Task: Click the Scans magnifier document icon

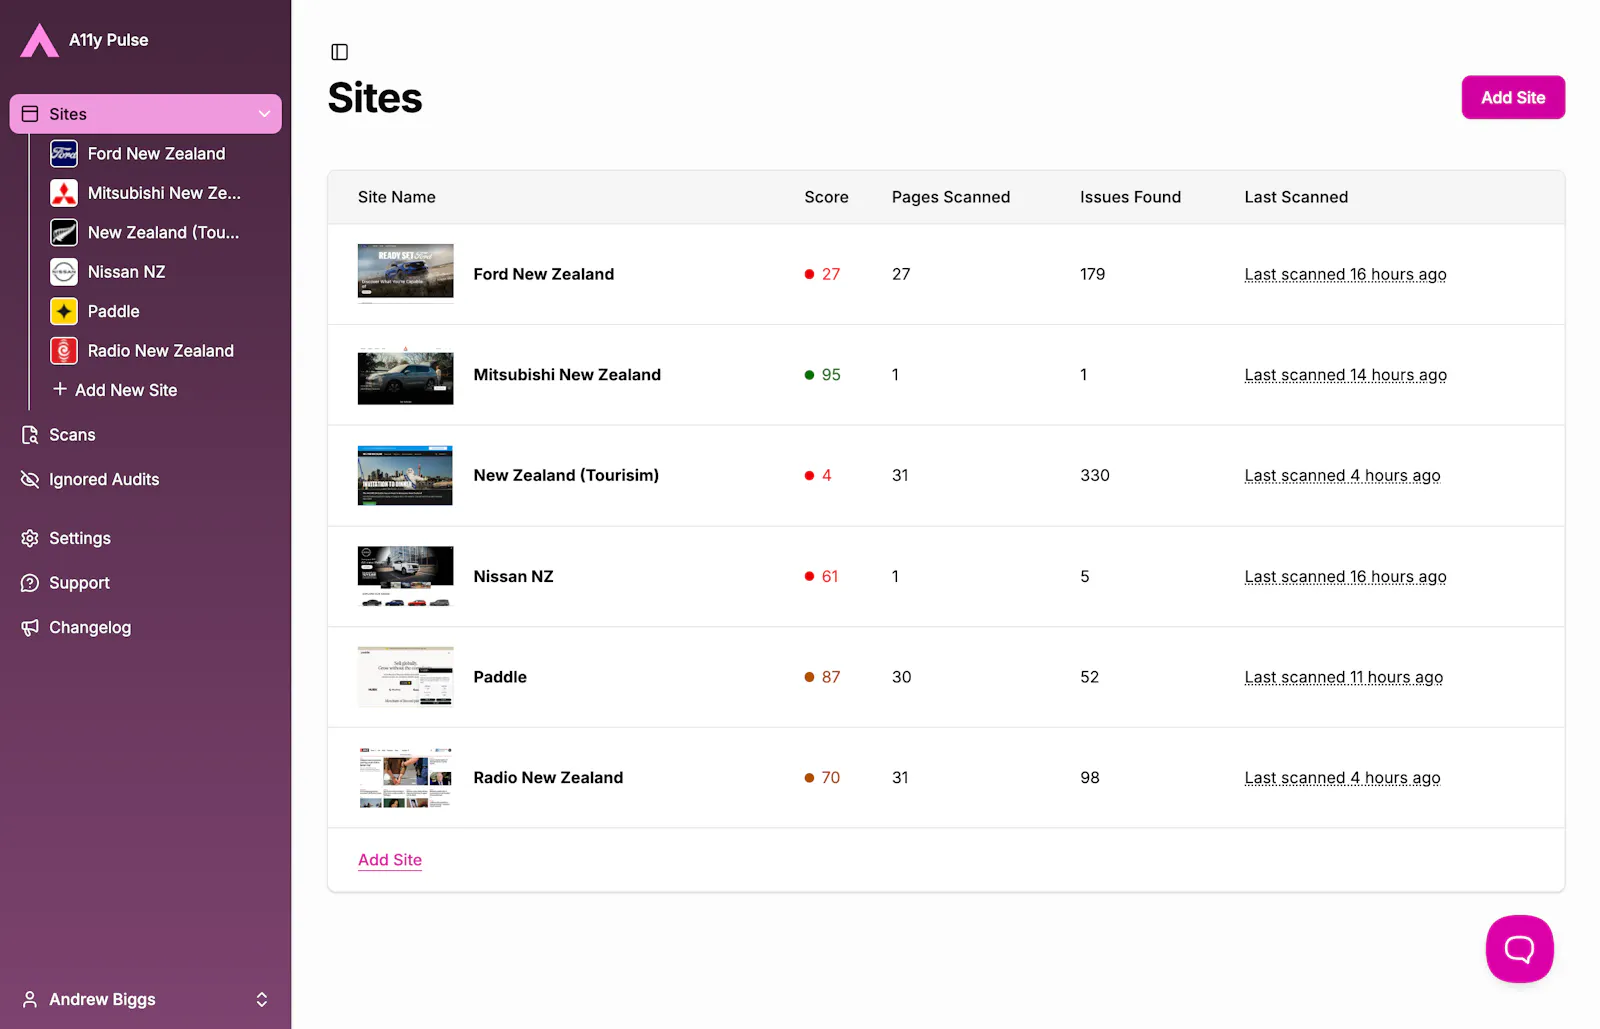Action: pyautogui.click(x=30, y=435)
